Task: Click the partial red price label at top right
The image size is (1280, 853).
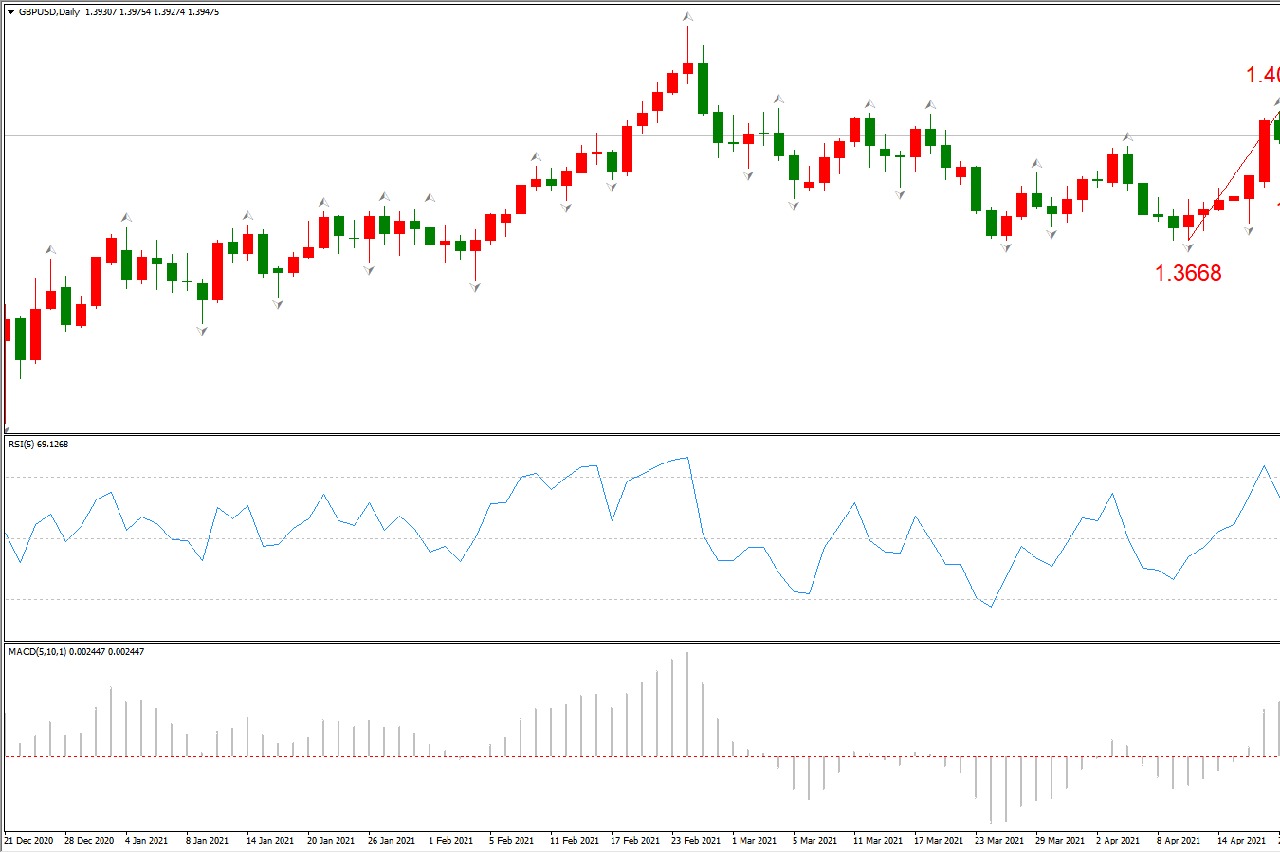Action: click(1262, 75)
